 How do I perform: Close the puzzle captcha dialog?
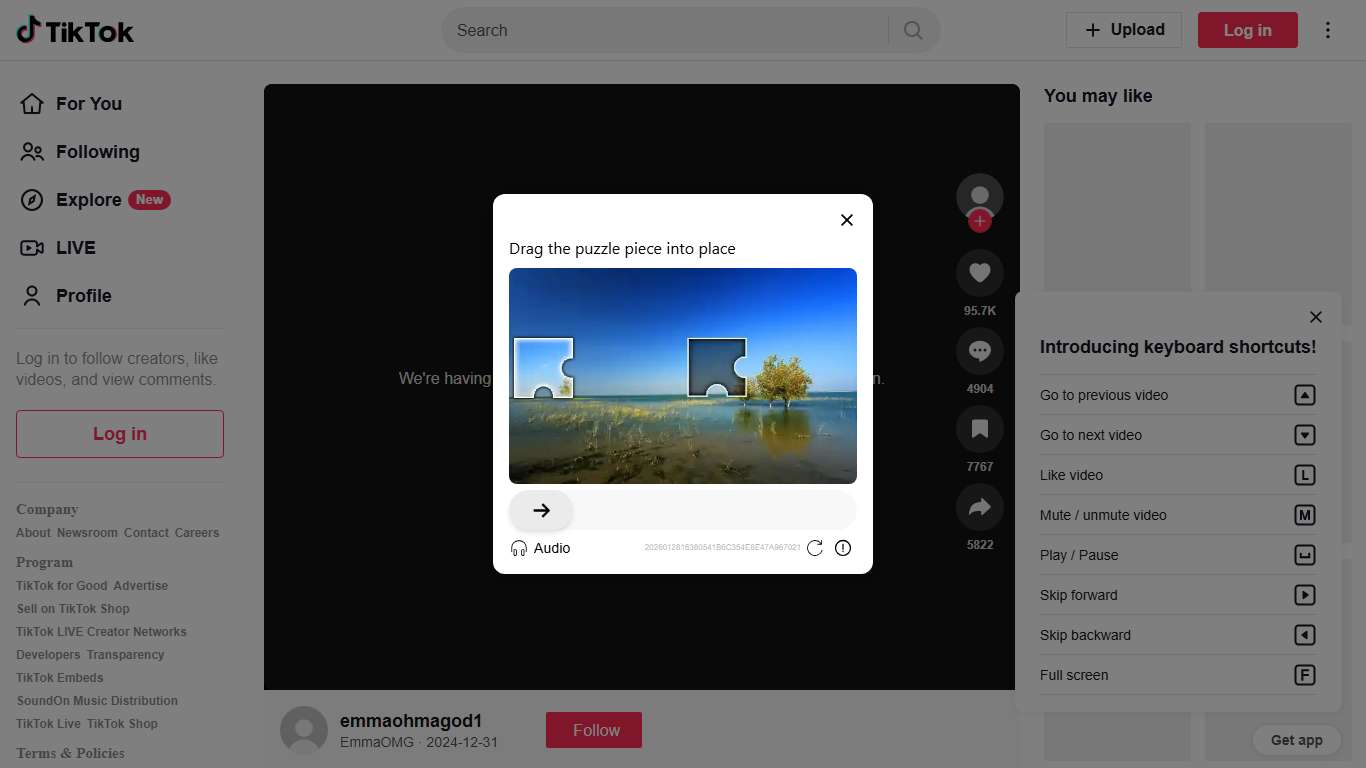pyautogui.click(x=847, y=220)
